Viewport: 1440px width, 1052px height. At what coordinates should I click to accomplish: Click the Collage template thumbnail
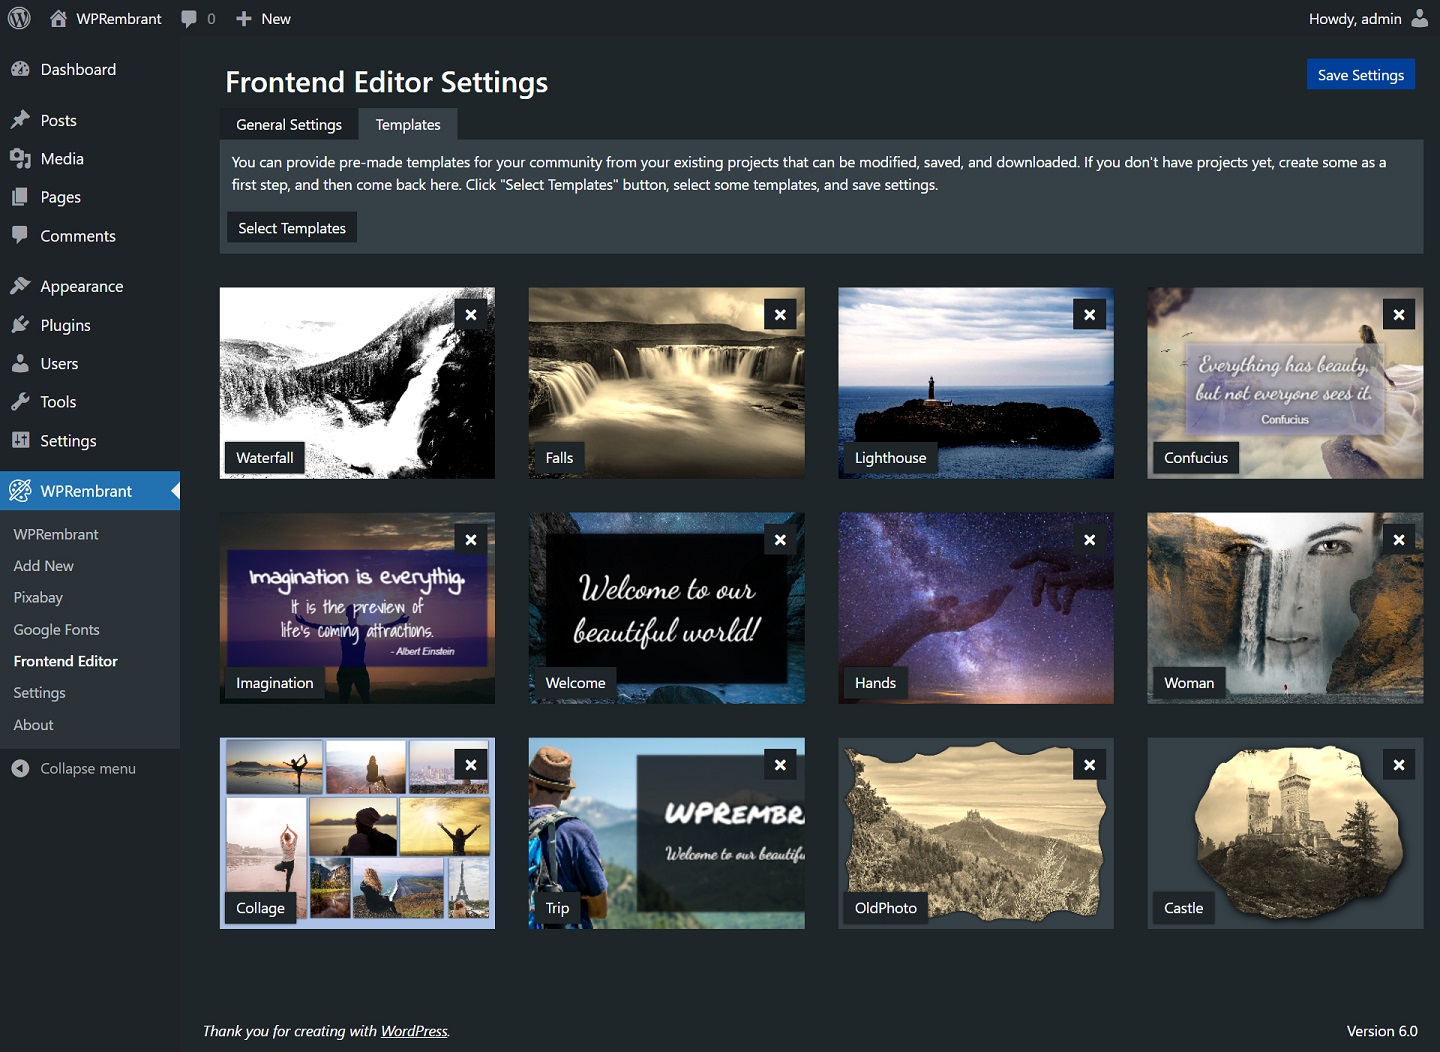[357, 833]
